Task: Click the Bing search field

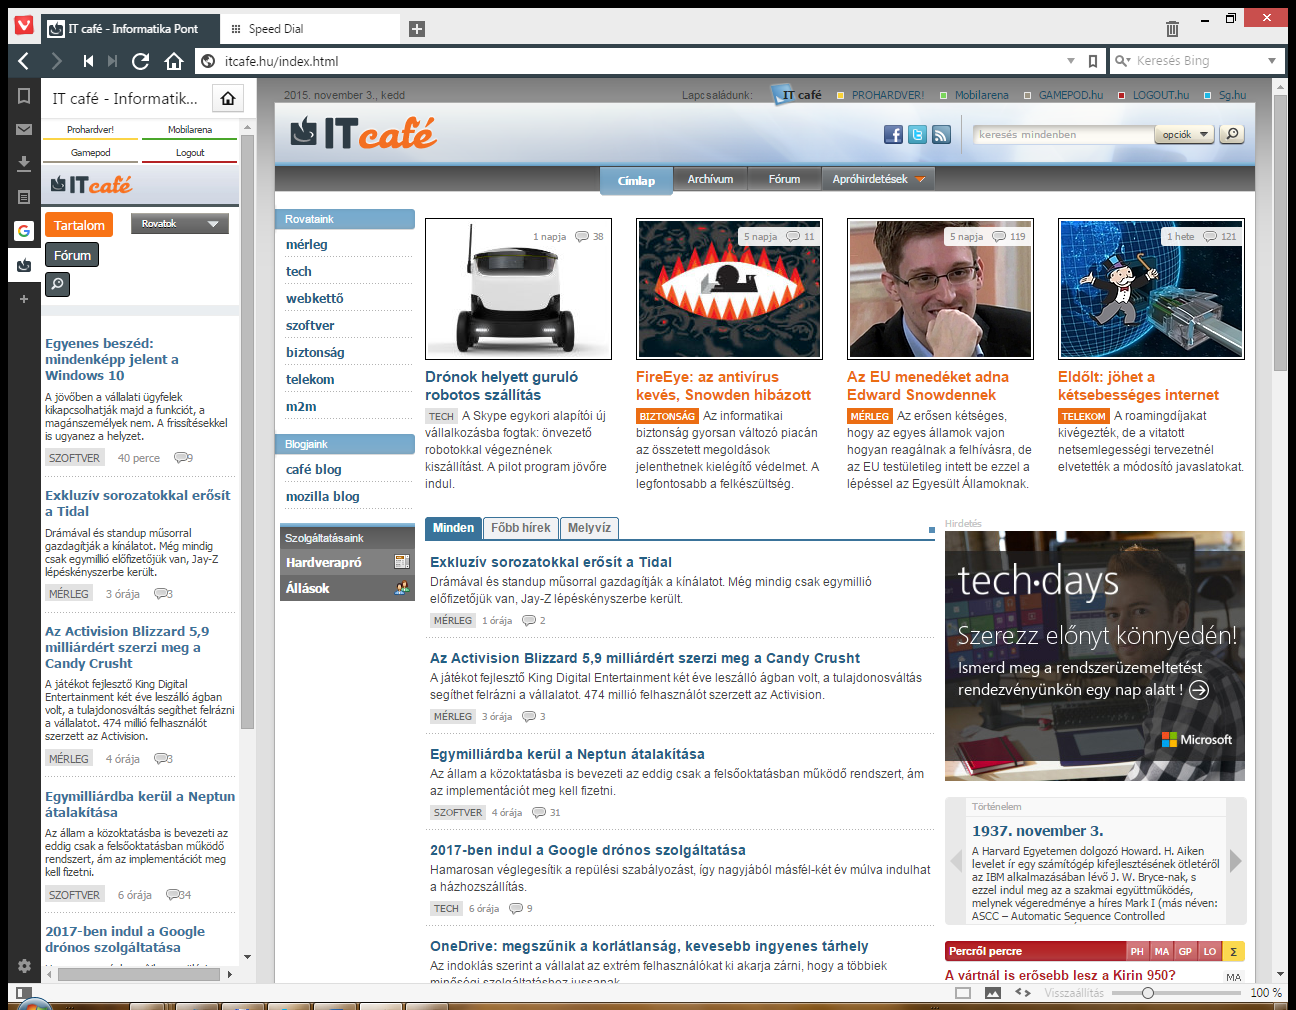Action: pyautogui.click(x=1195, y=61)
